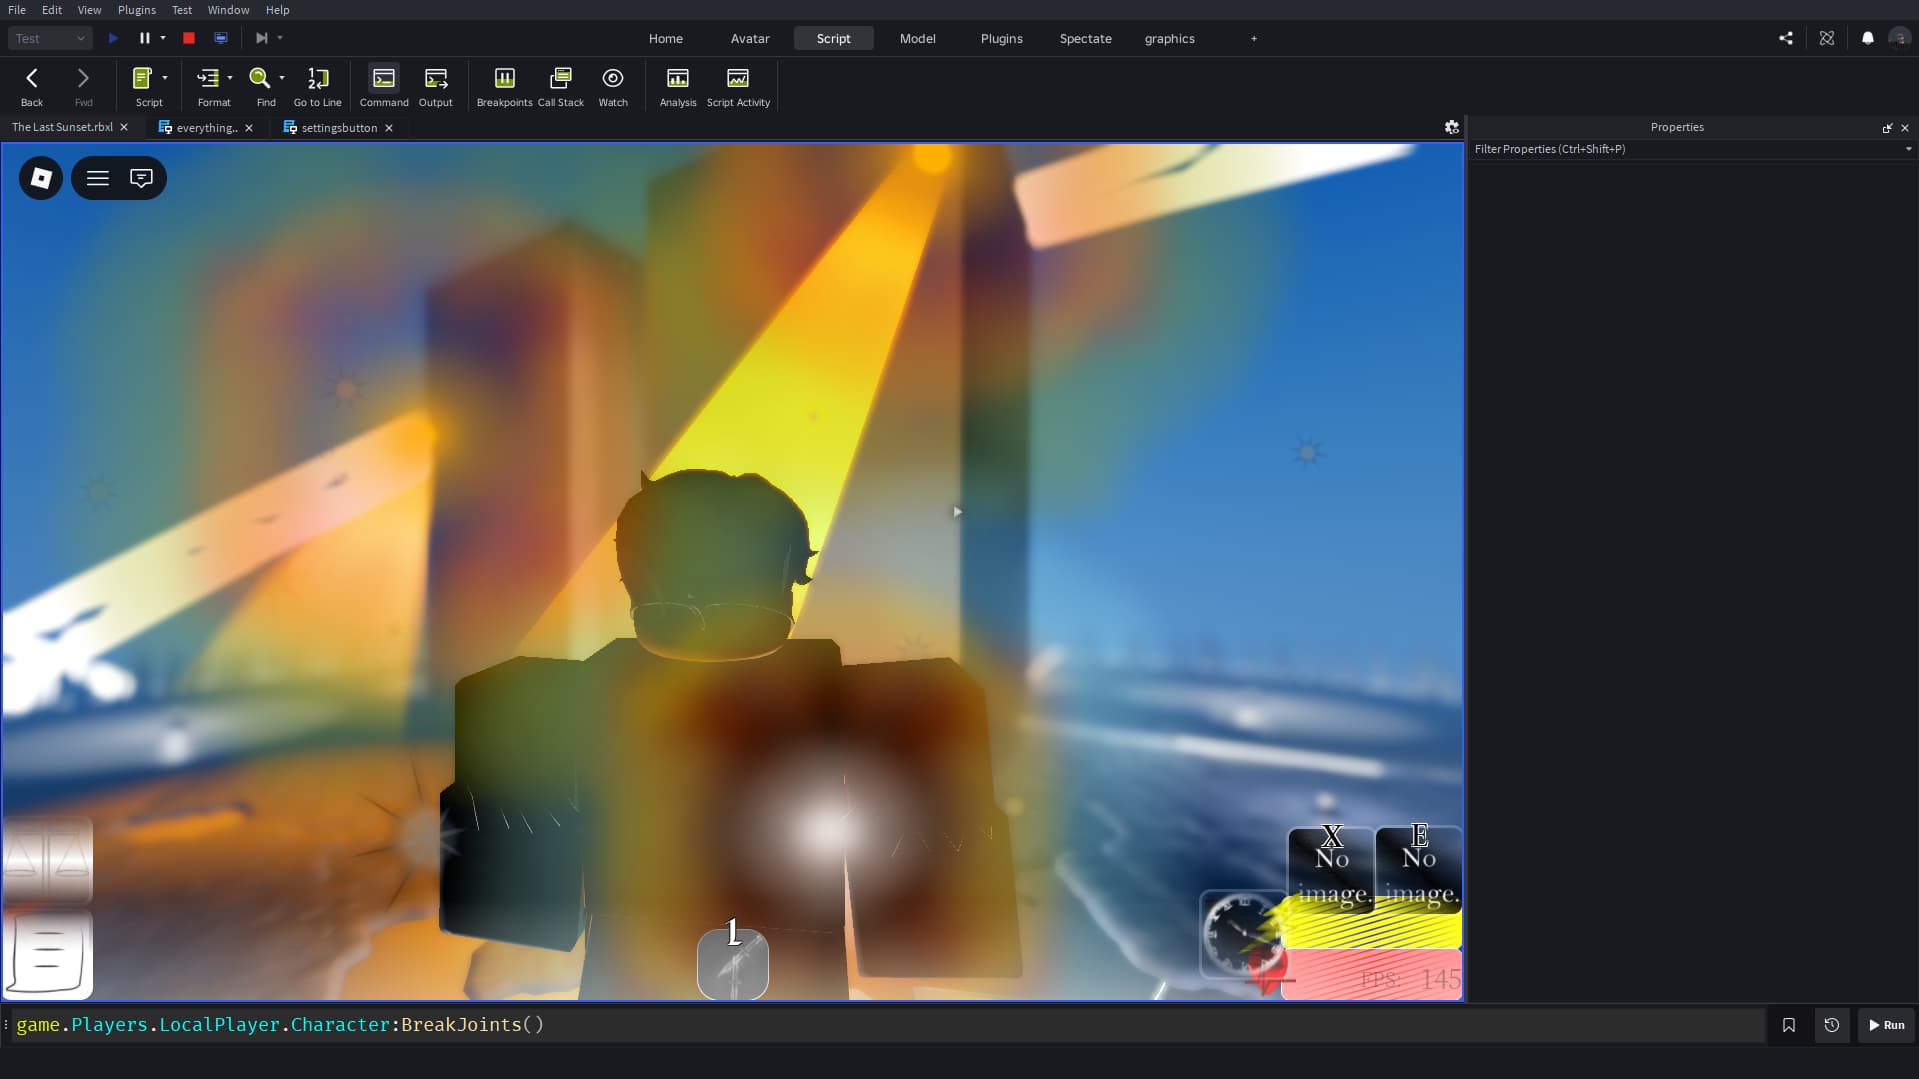Image resolution: width=1919 pixels, height=1079 pixels.
Task: Open Go to Line
Action: click(318, 86)
